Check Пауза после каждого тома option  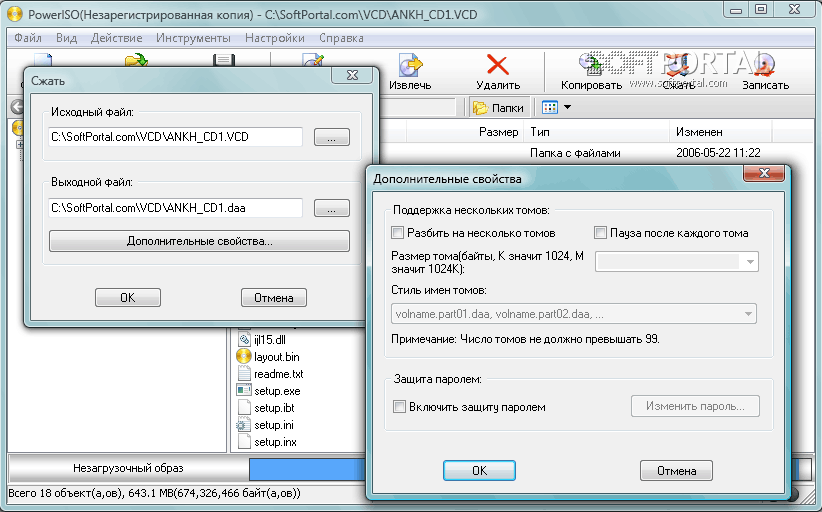[601, 233]
